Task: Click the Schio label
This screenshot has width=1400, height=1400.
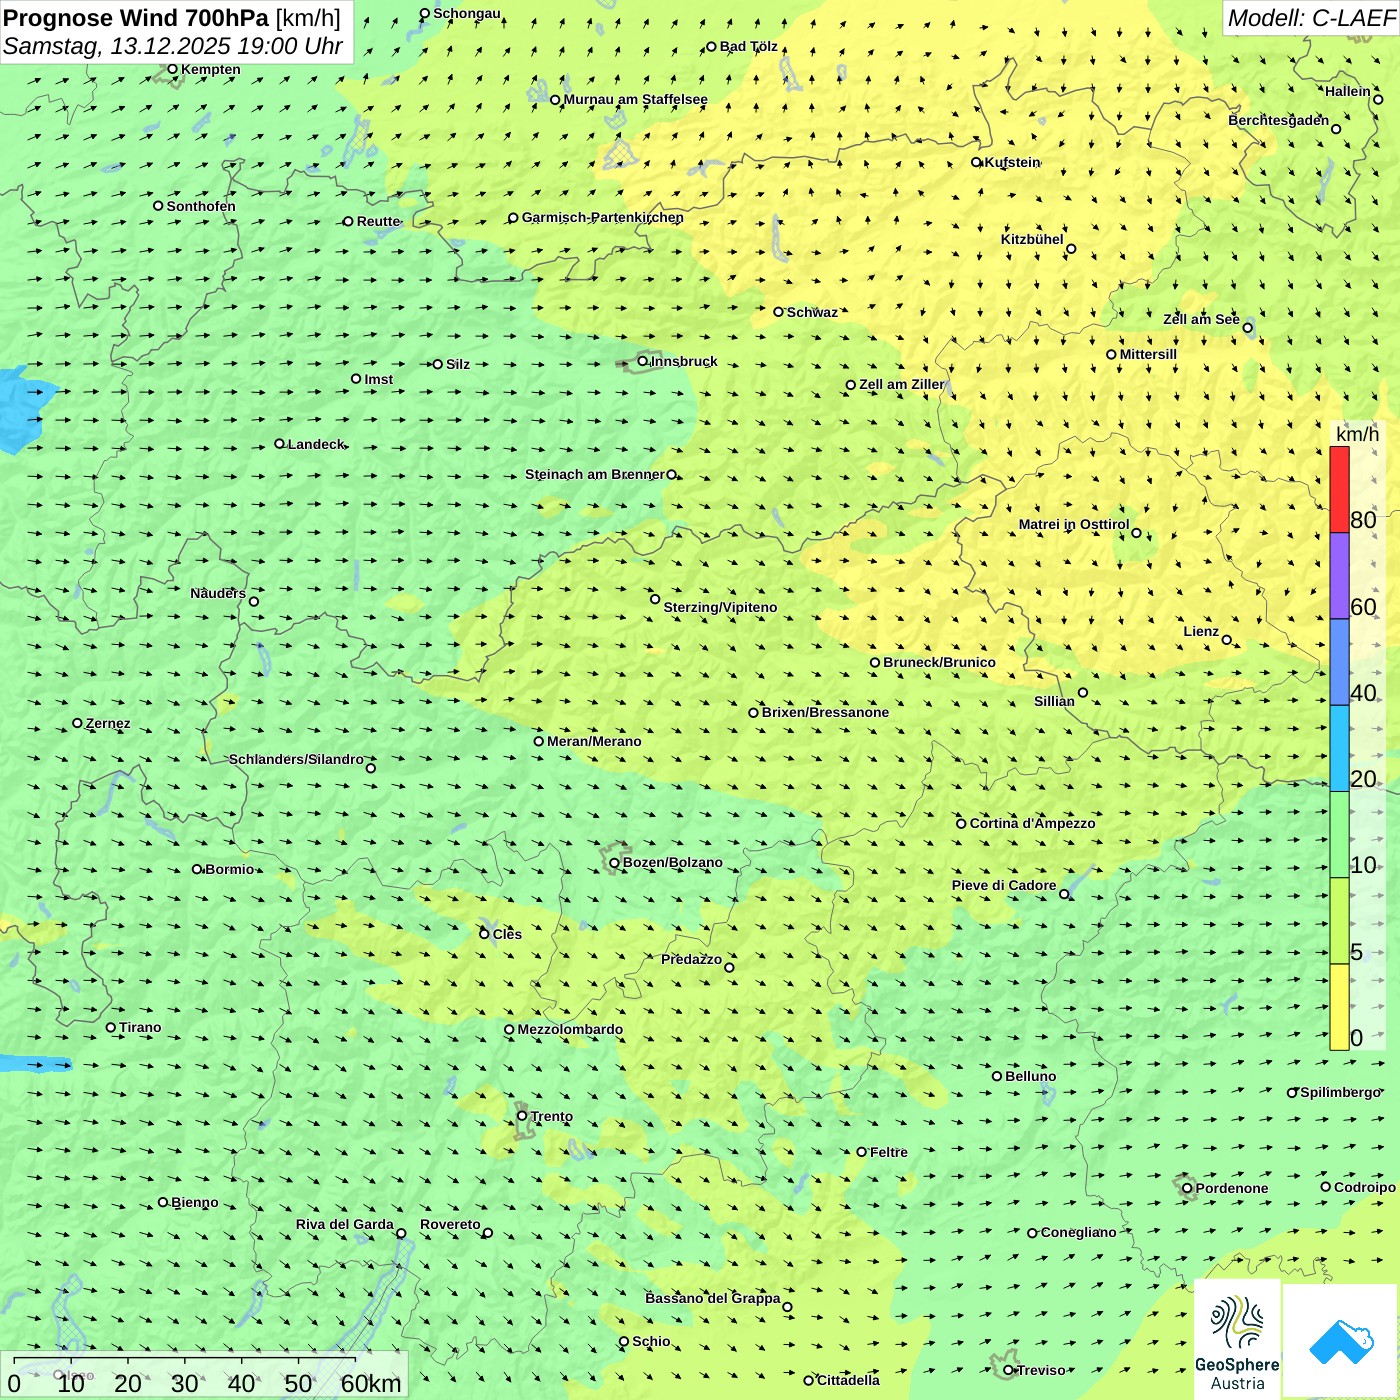Action: [651, 1341]
